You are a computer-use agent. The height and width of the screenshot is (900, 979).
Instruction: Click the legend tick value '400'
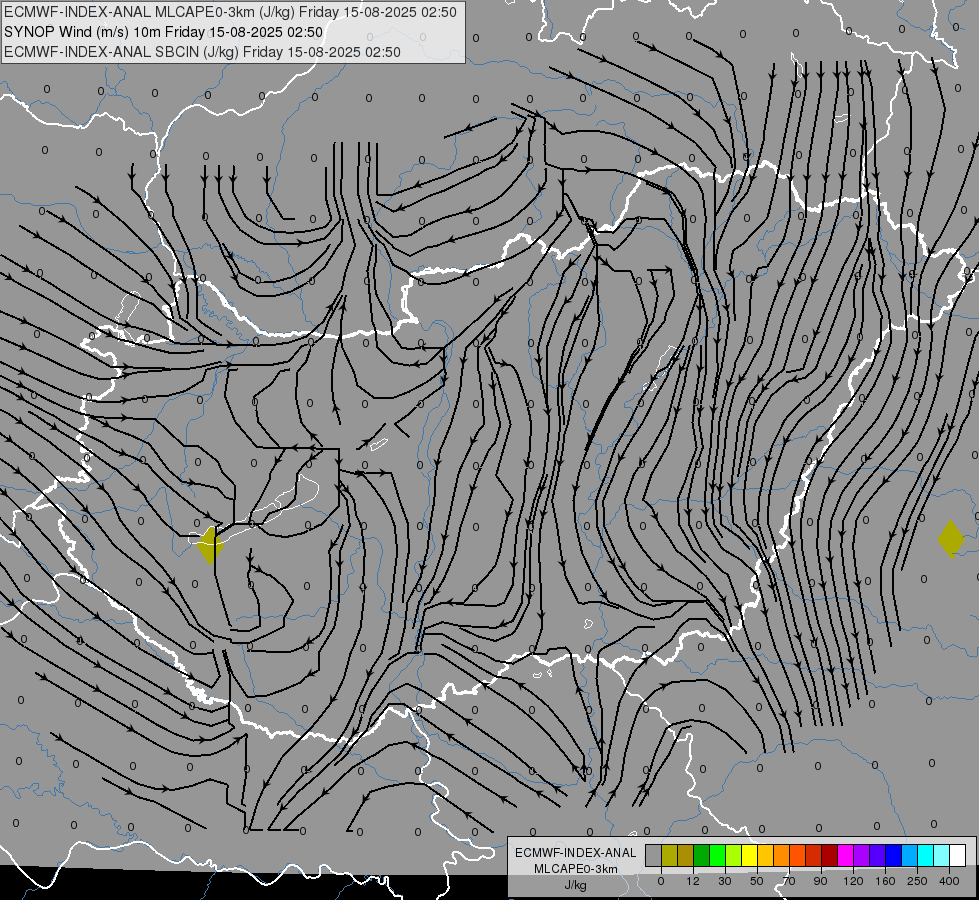click(949, 881)
